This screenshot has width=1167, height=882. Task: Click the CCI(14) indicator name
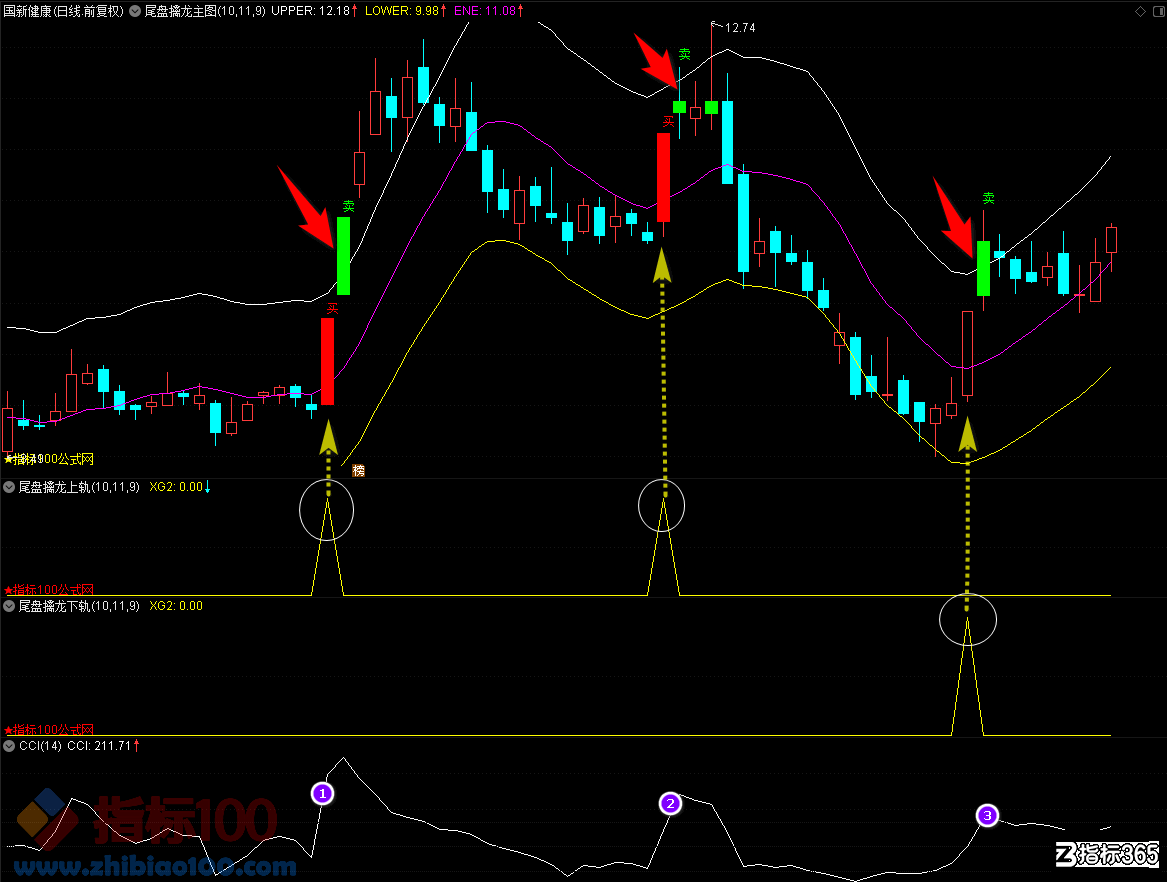click(x=40, y=746)
